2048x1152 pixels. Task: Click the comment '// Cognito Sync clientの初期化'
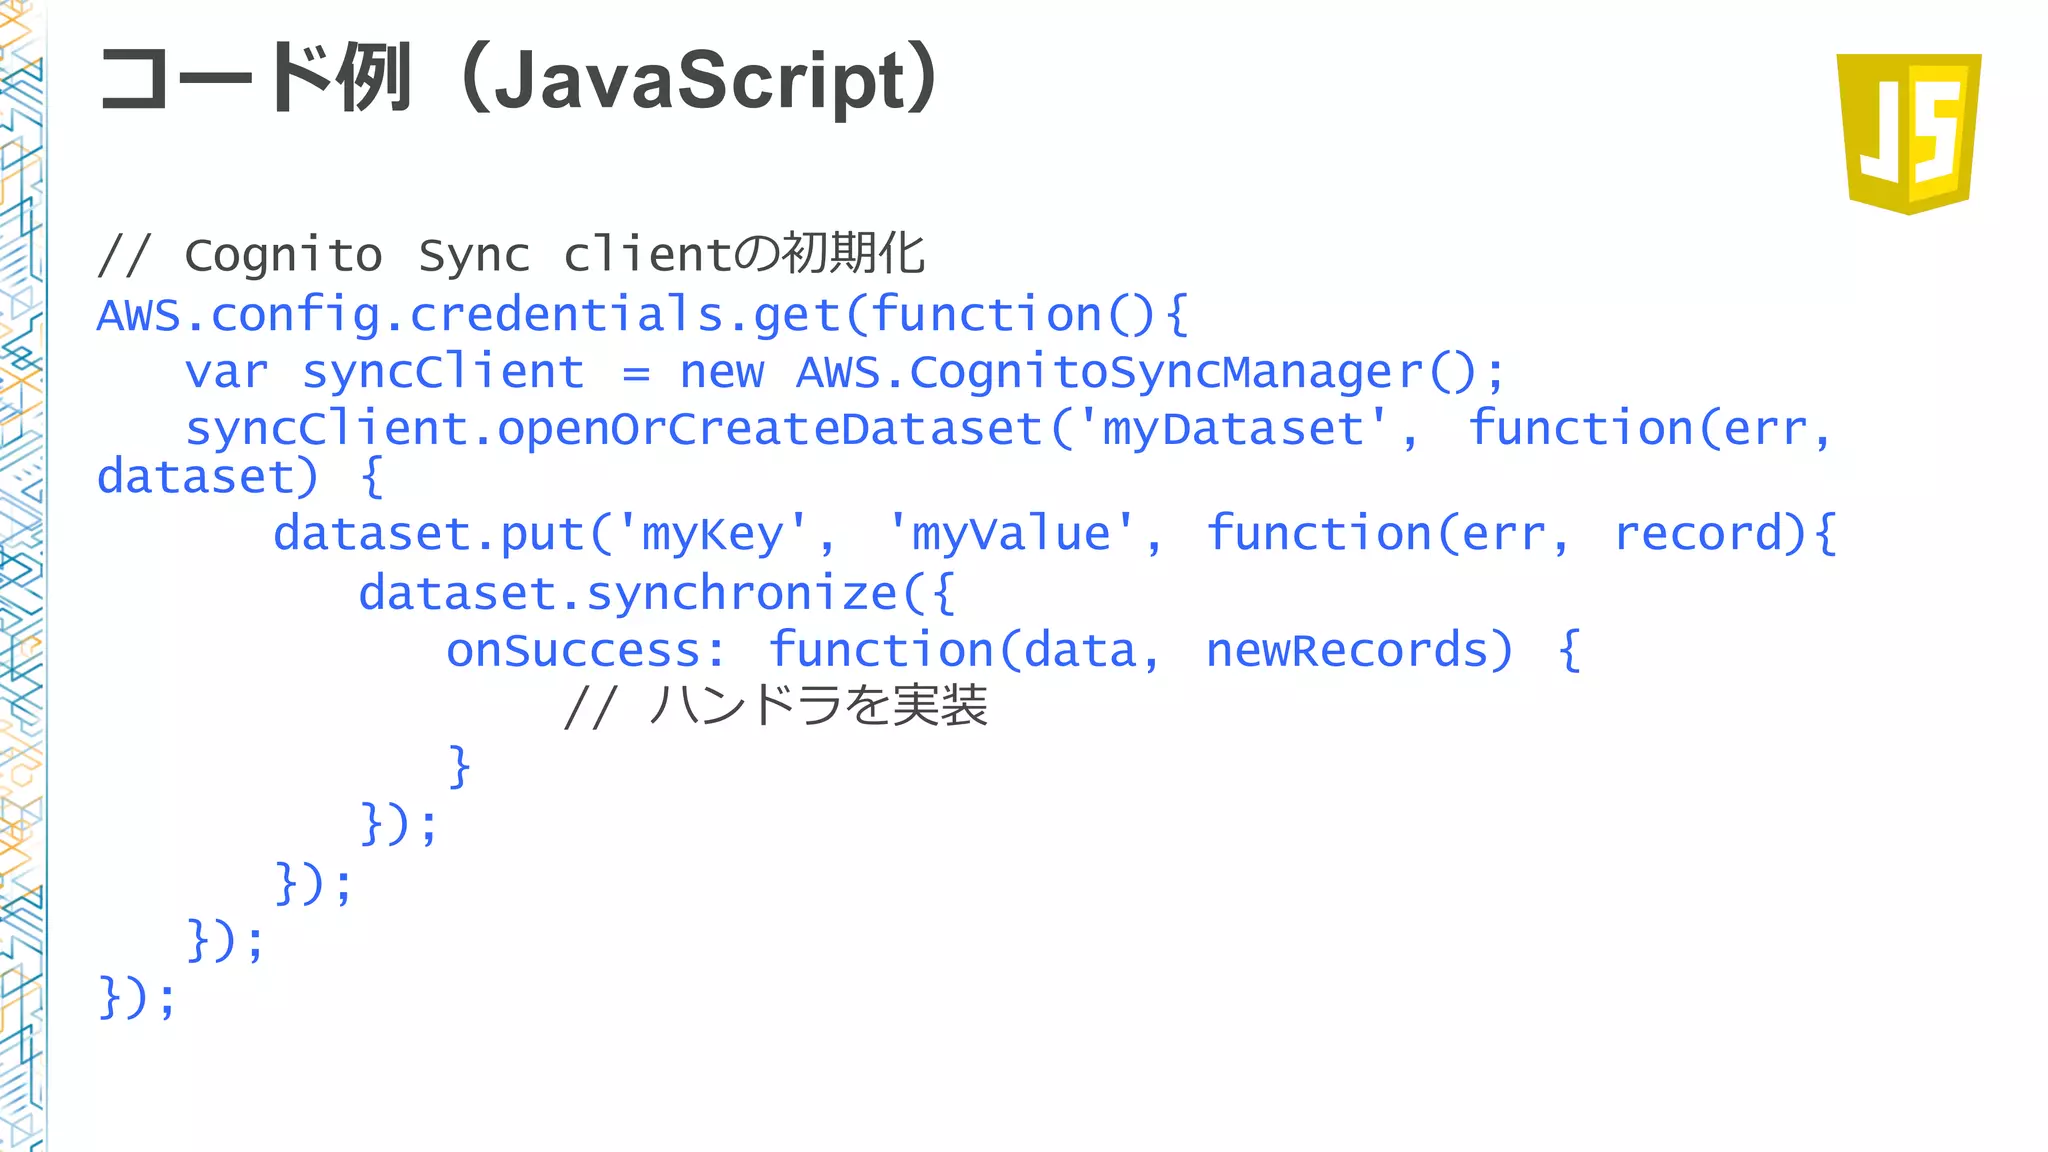point(511,254)
